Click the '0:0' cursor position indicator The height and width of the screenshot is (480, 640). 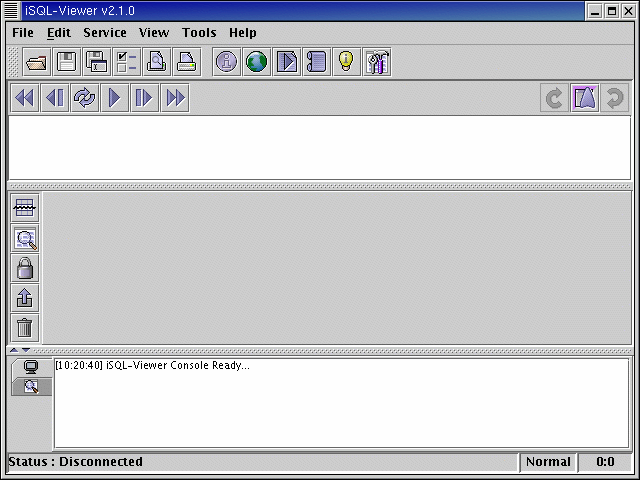[x=605, y=462]
